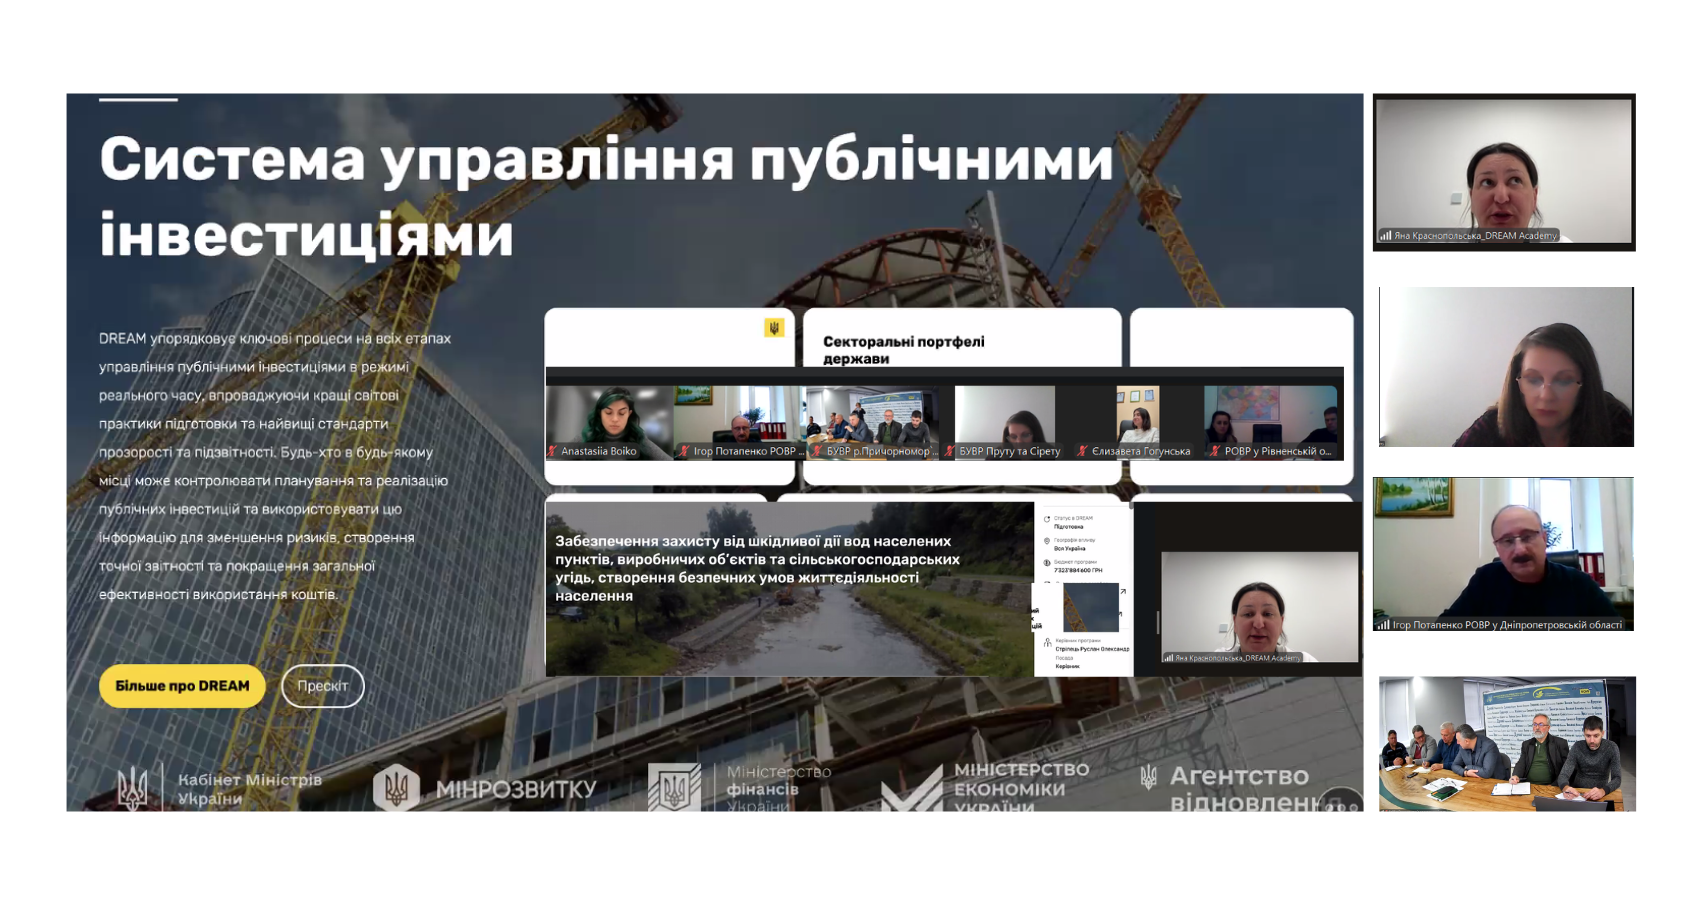
Task: Select the БУВР Пруту та Сірету video thumbnail
Action: (x=1004, y=421)
